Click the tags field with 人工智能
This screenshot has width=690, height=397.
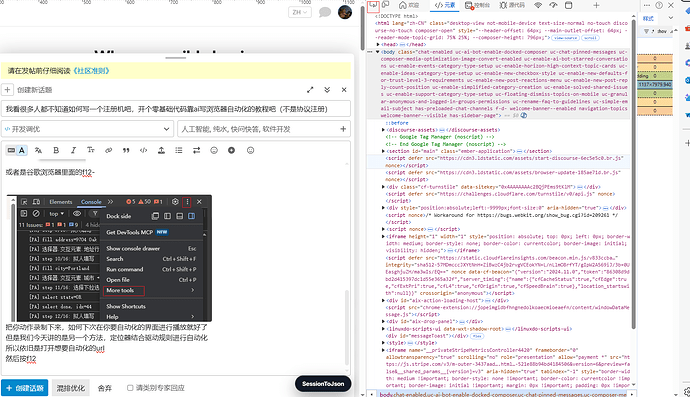coord(264,129)
